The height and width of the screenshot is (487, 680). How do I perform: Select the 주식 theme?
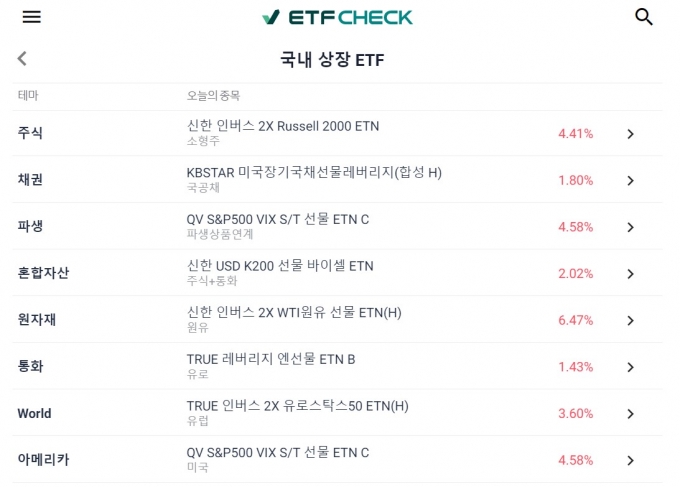(30, 133)
